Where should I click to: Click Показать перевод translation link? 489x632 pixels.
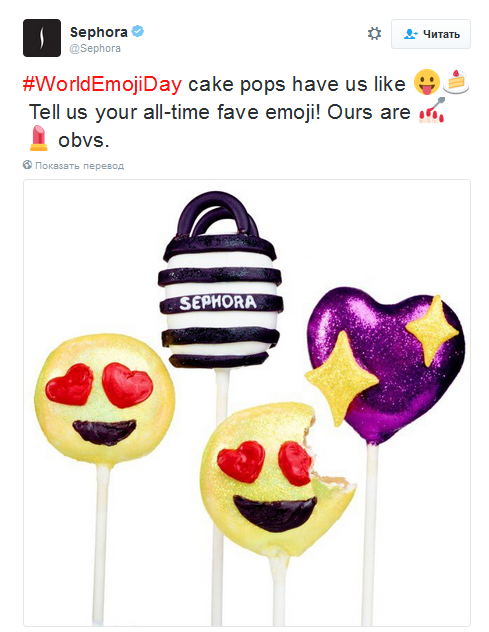[79, 166]
